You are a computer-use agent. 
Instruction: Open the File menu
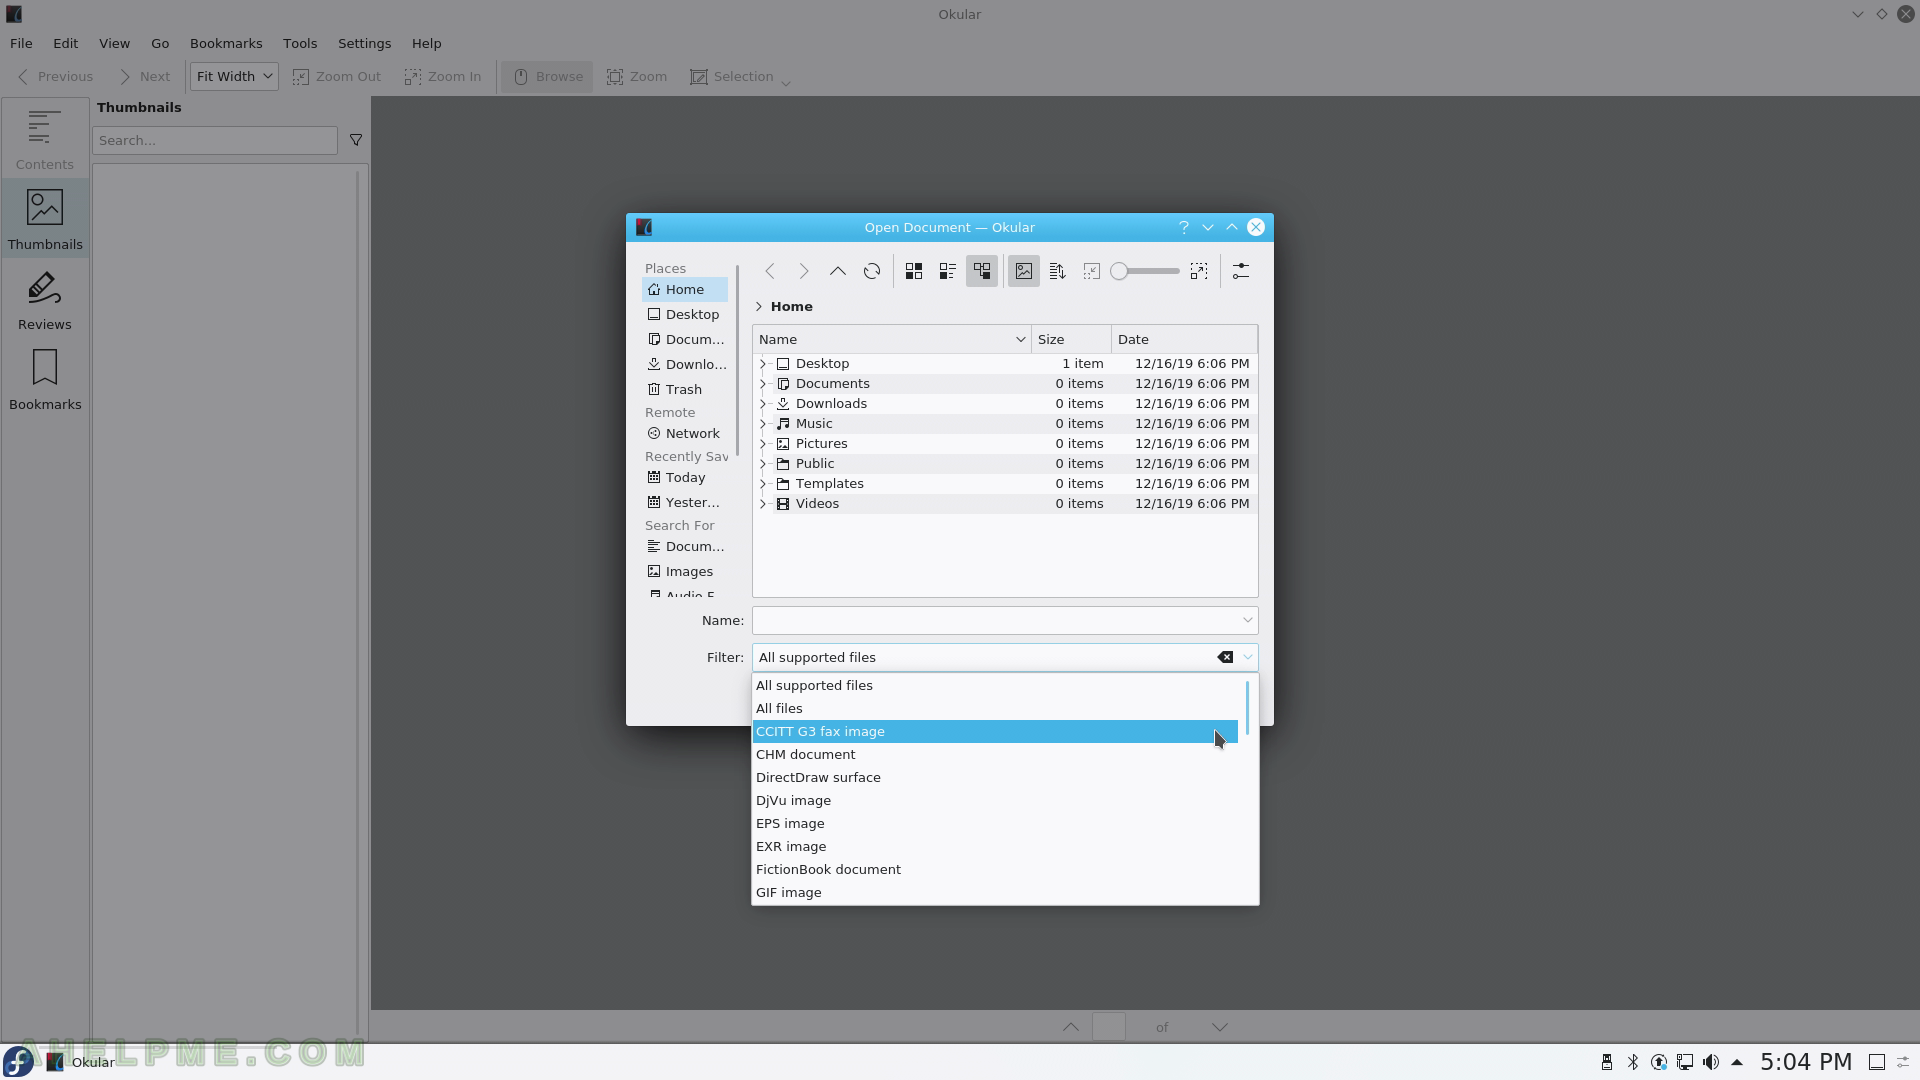pyautogui.click(x=21, y=43)
